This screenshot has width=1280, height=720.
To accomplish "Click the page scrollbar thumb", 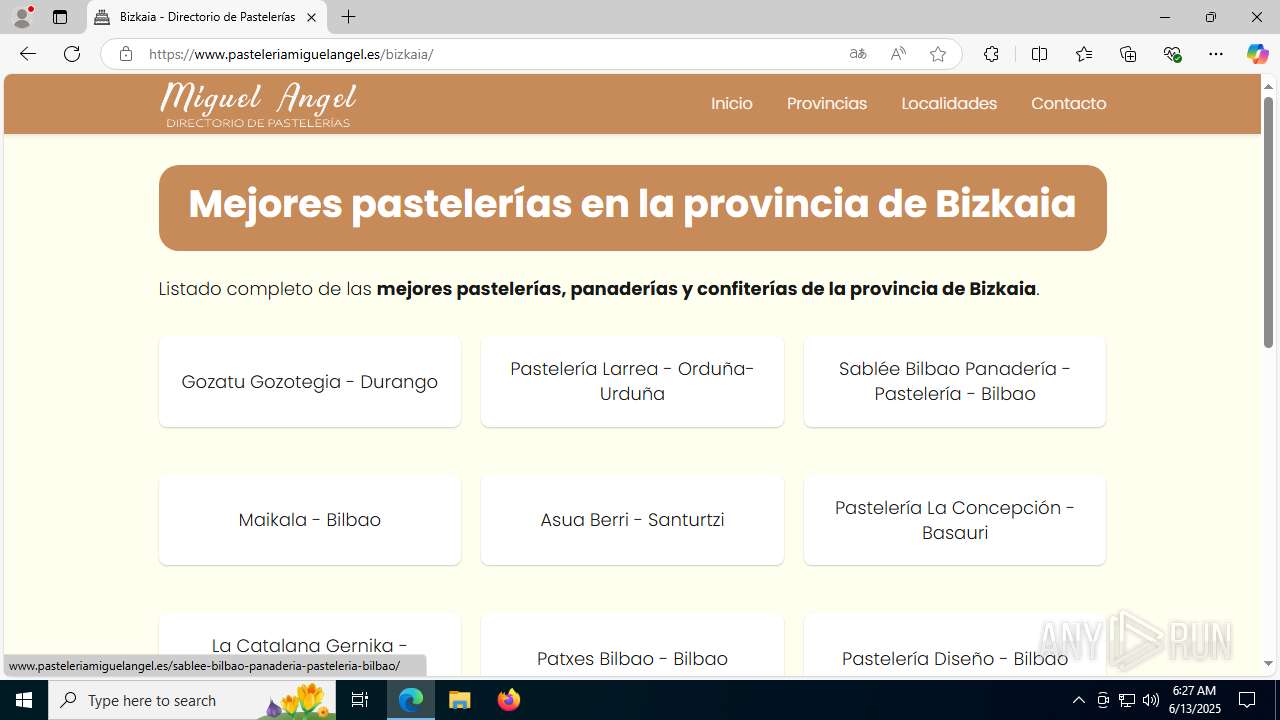I will click(1268, 222).
